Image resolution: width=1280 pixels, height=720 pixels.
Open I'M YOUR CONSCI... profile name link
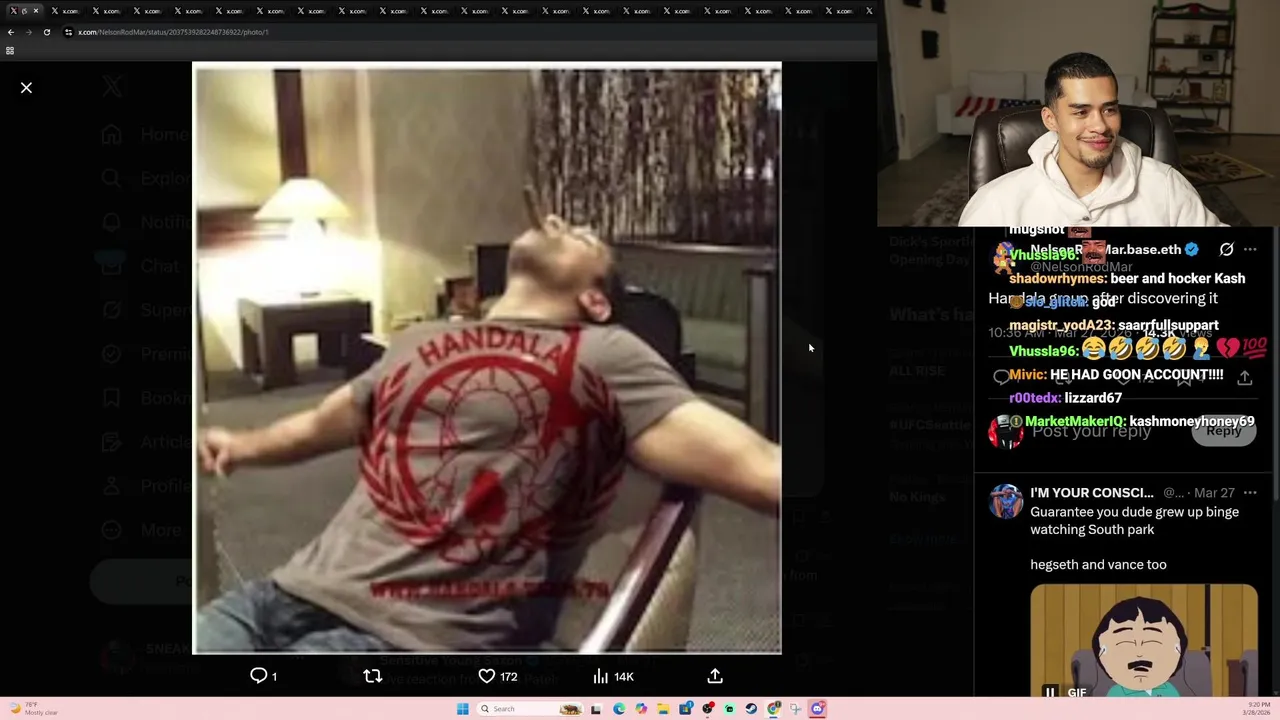tap(1091, 493)
